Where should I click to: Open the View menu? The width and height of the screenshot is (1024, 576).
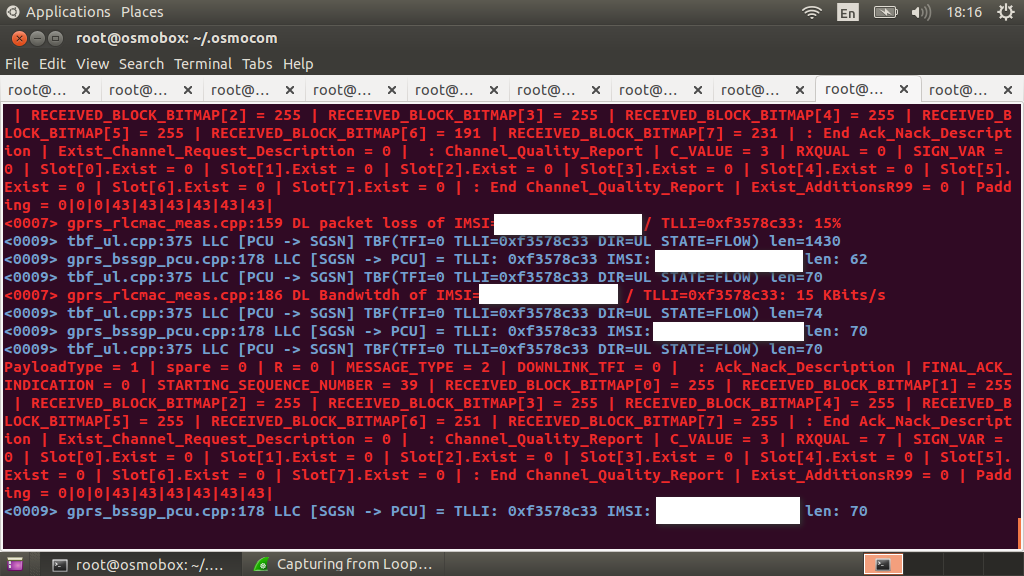point(93,64)
